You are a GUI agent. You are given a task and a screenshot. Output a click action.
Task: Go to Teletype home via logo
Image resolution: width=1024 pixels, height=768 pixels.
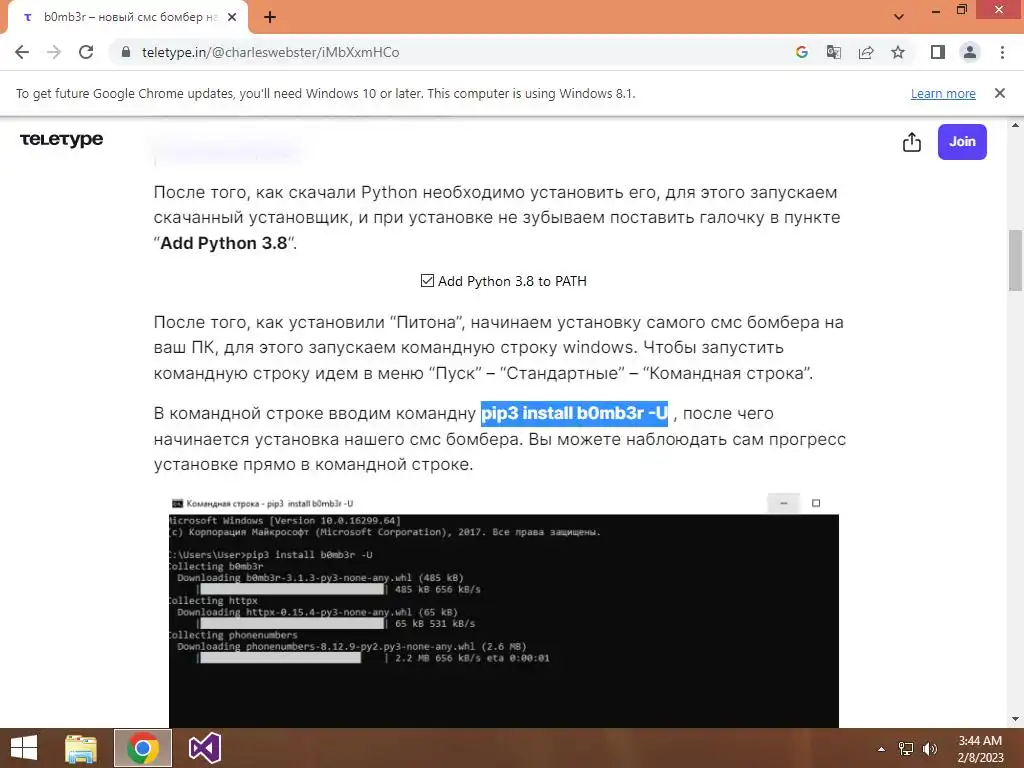click(x=61, y=140)
